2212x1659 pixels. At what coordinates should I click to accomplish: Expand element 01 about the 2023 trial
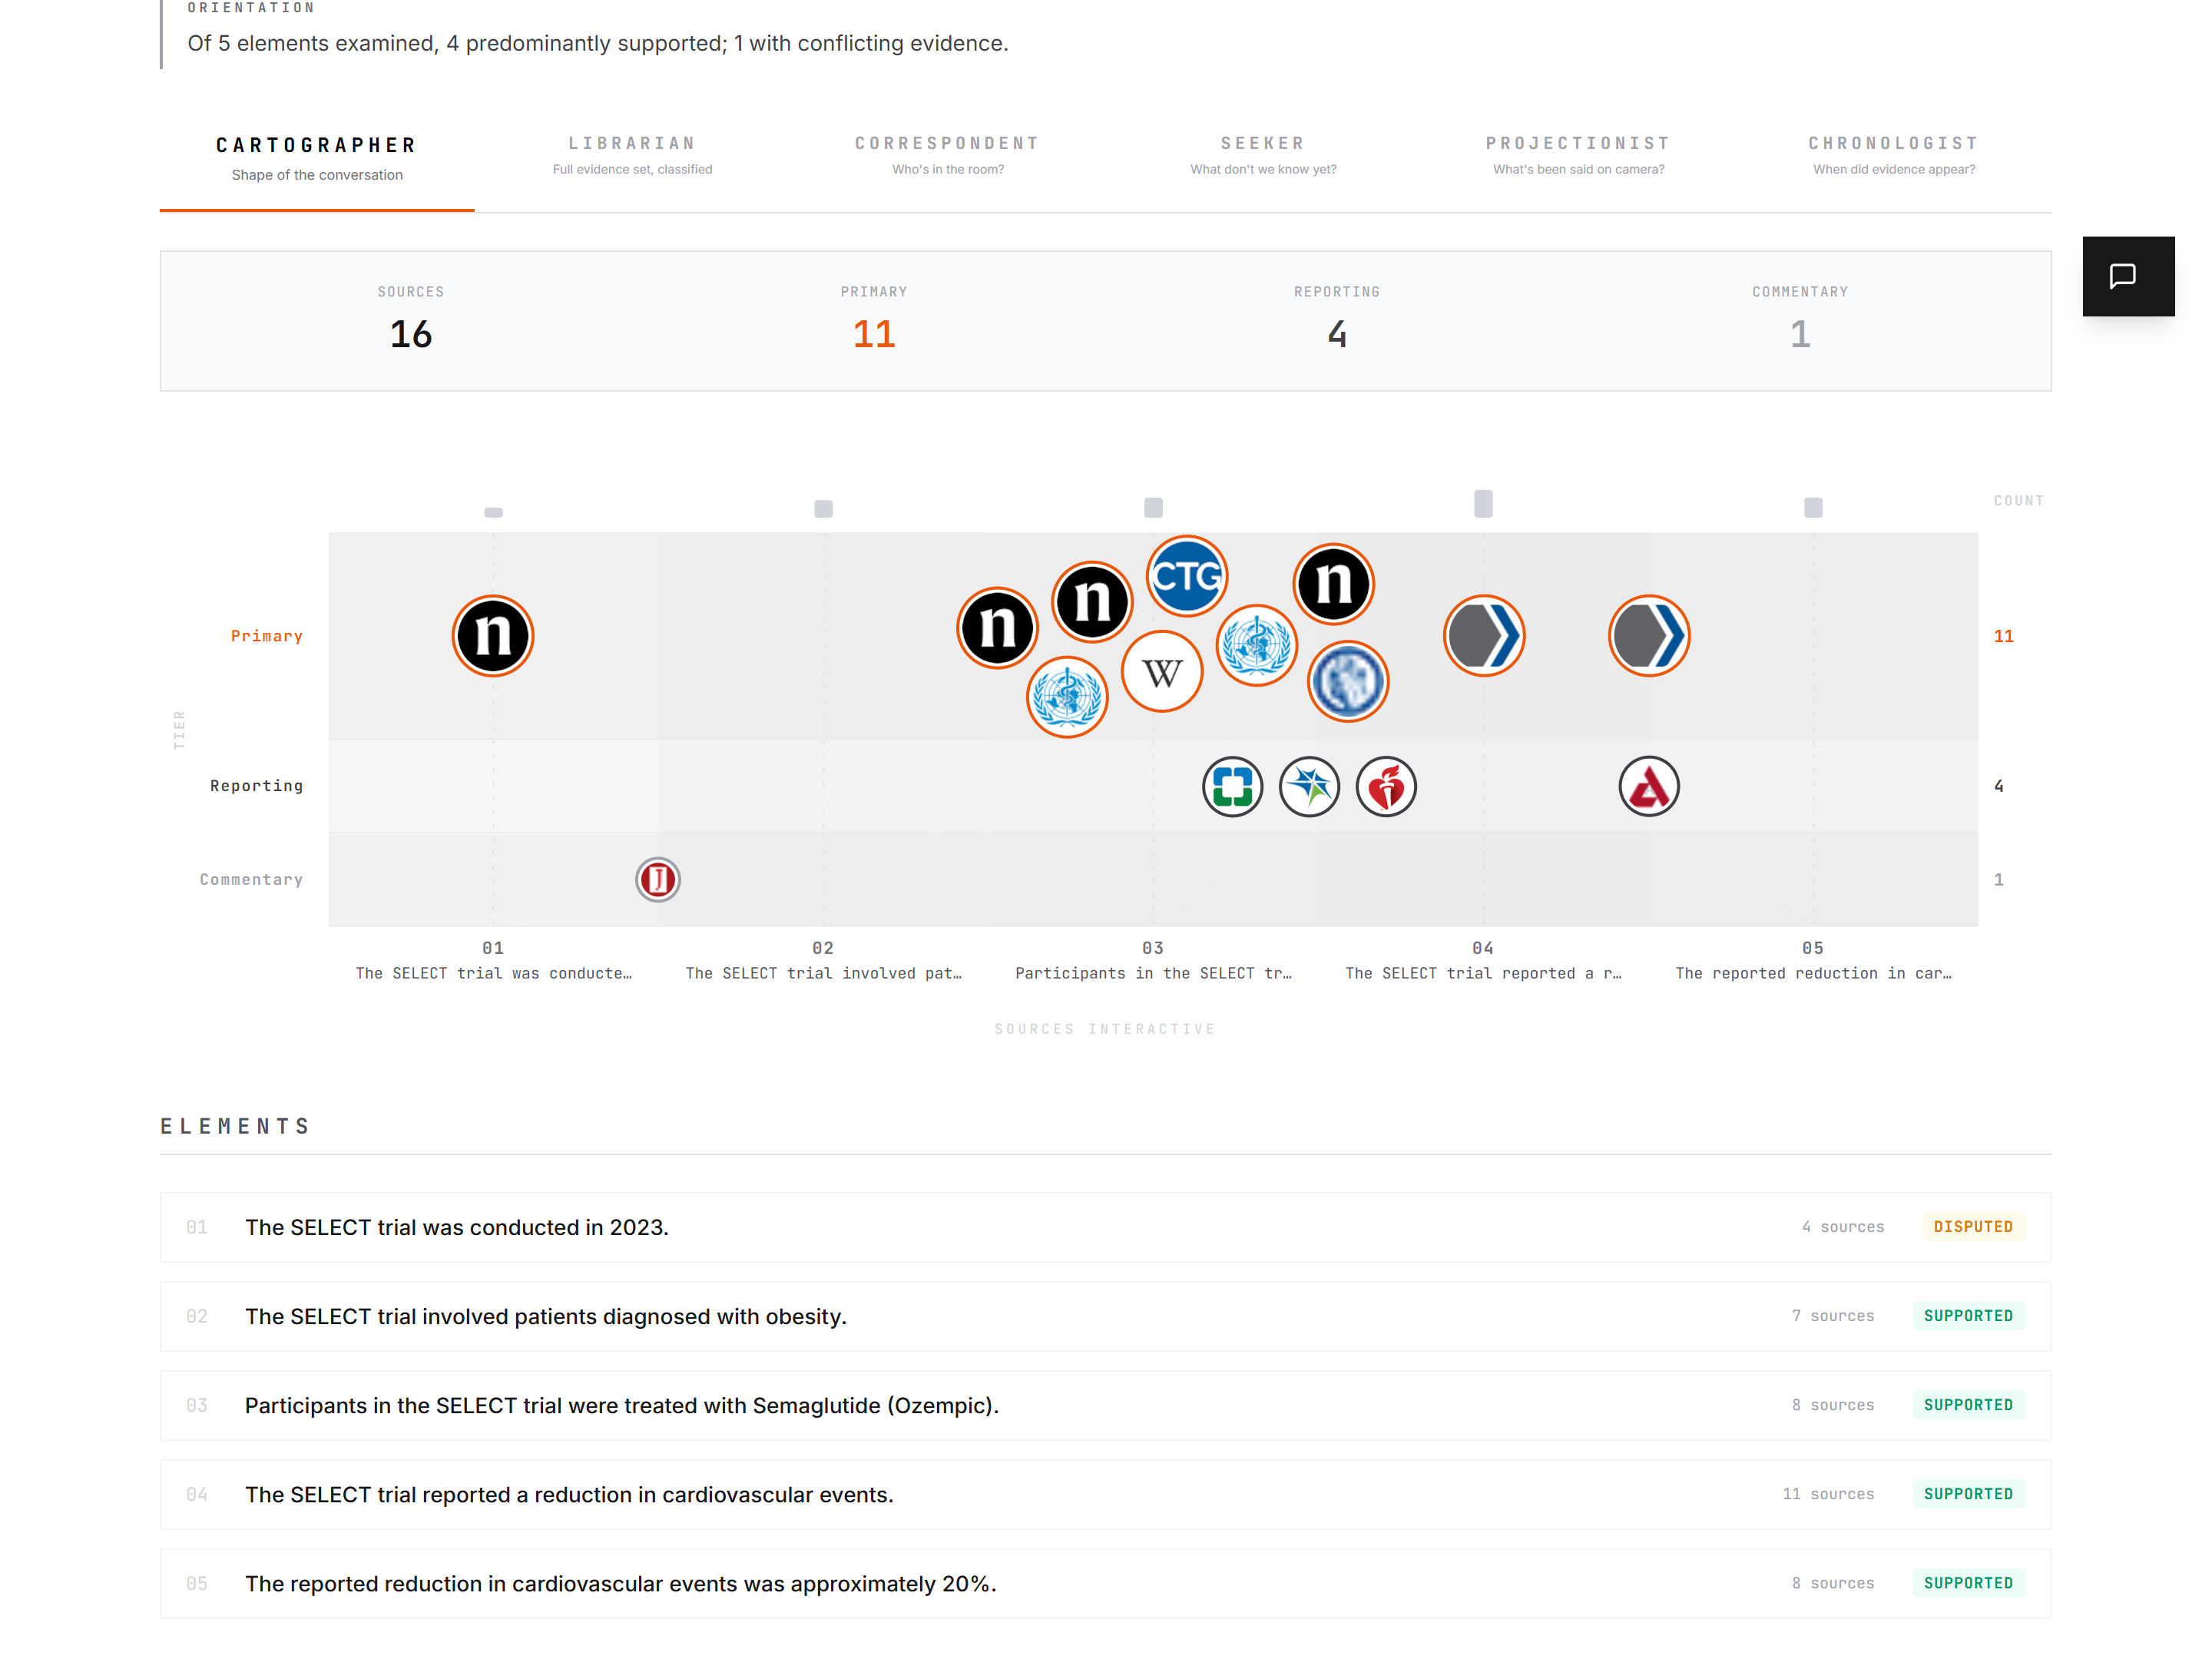click(1106, 1227)
